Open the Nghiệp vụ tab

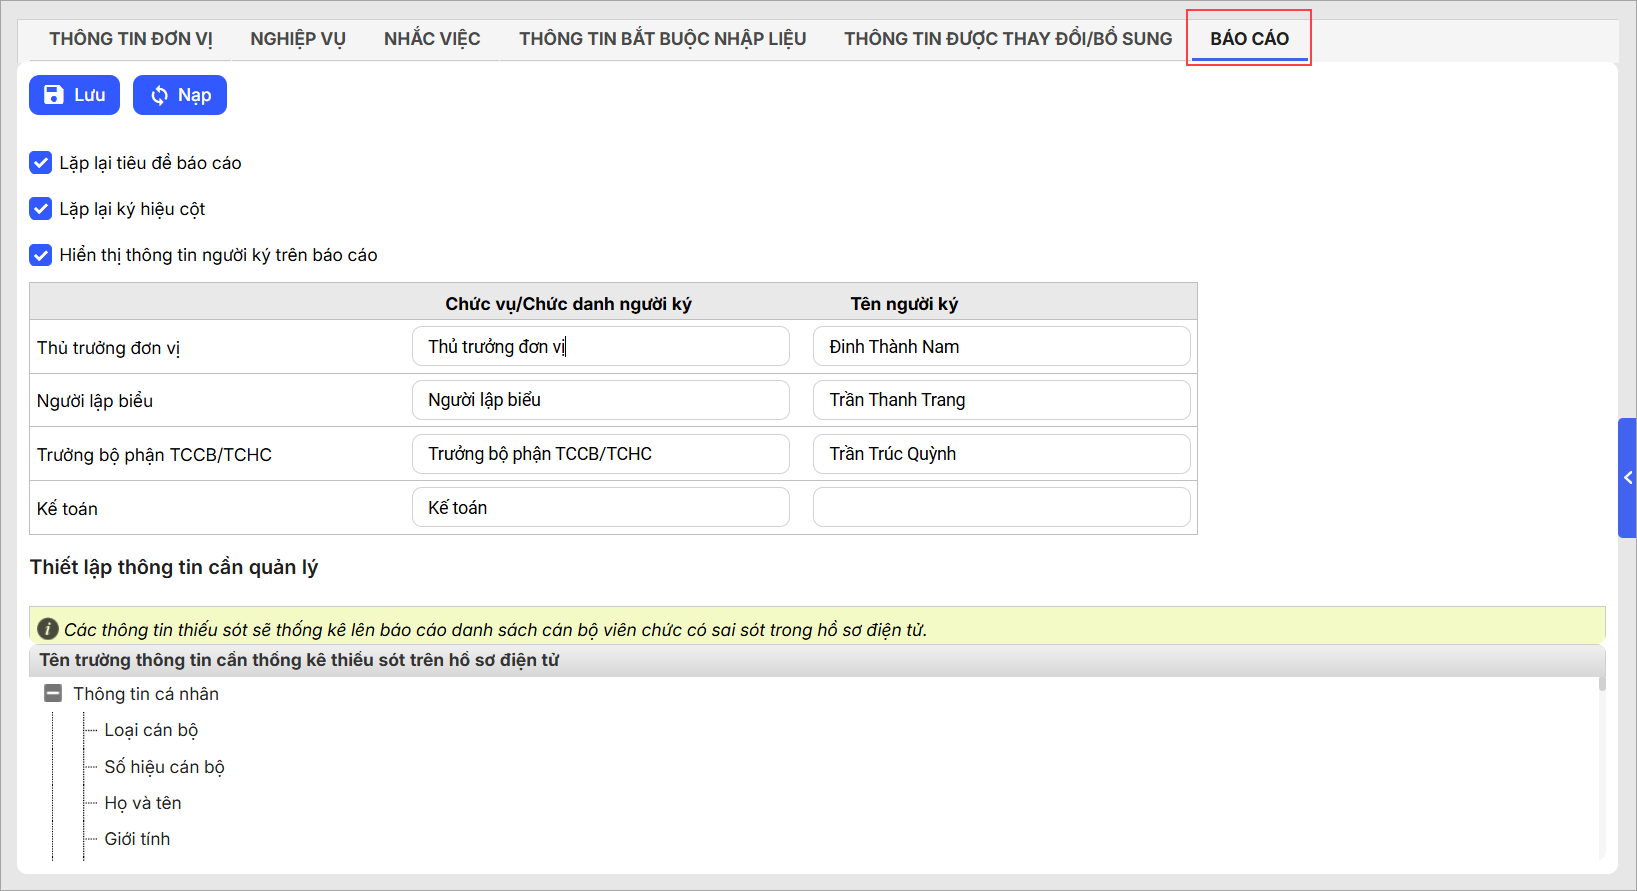click(x=298, y=39)
